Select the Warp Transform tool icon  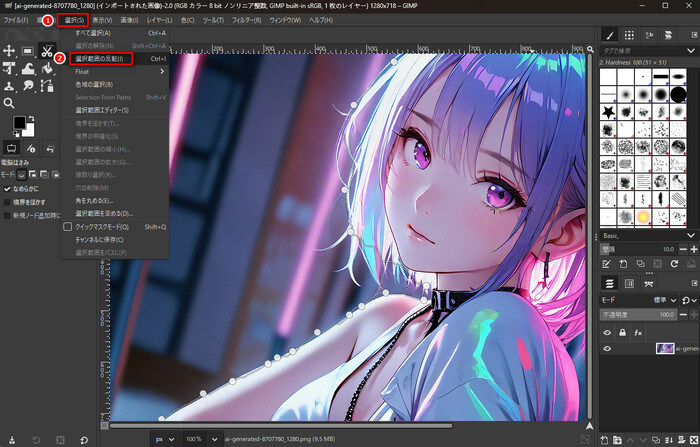point(28,68)
